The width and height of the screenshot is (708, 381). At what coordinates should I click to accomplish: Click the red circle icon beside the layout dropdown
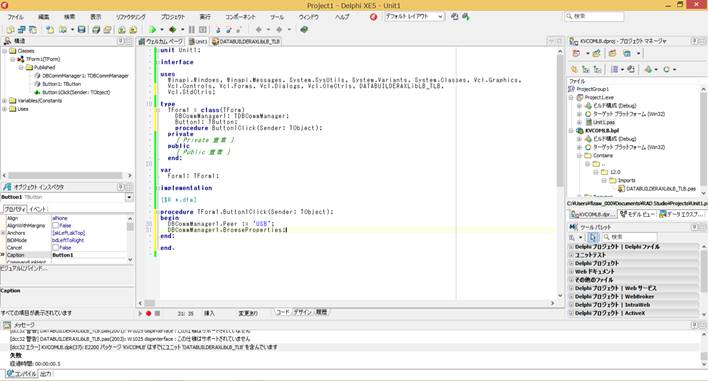(x=373, y=17)
